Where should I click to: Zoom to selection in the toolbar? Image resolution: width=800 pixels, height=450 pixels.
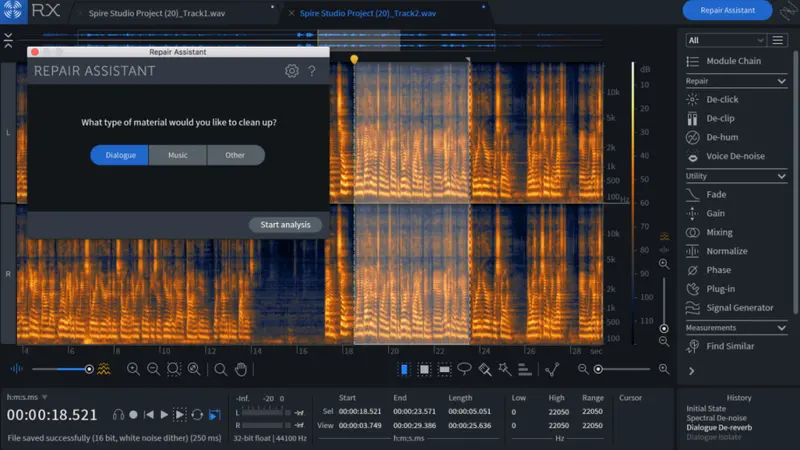[173, 369]
